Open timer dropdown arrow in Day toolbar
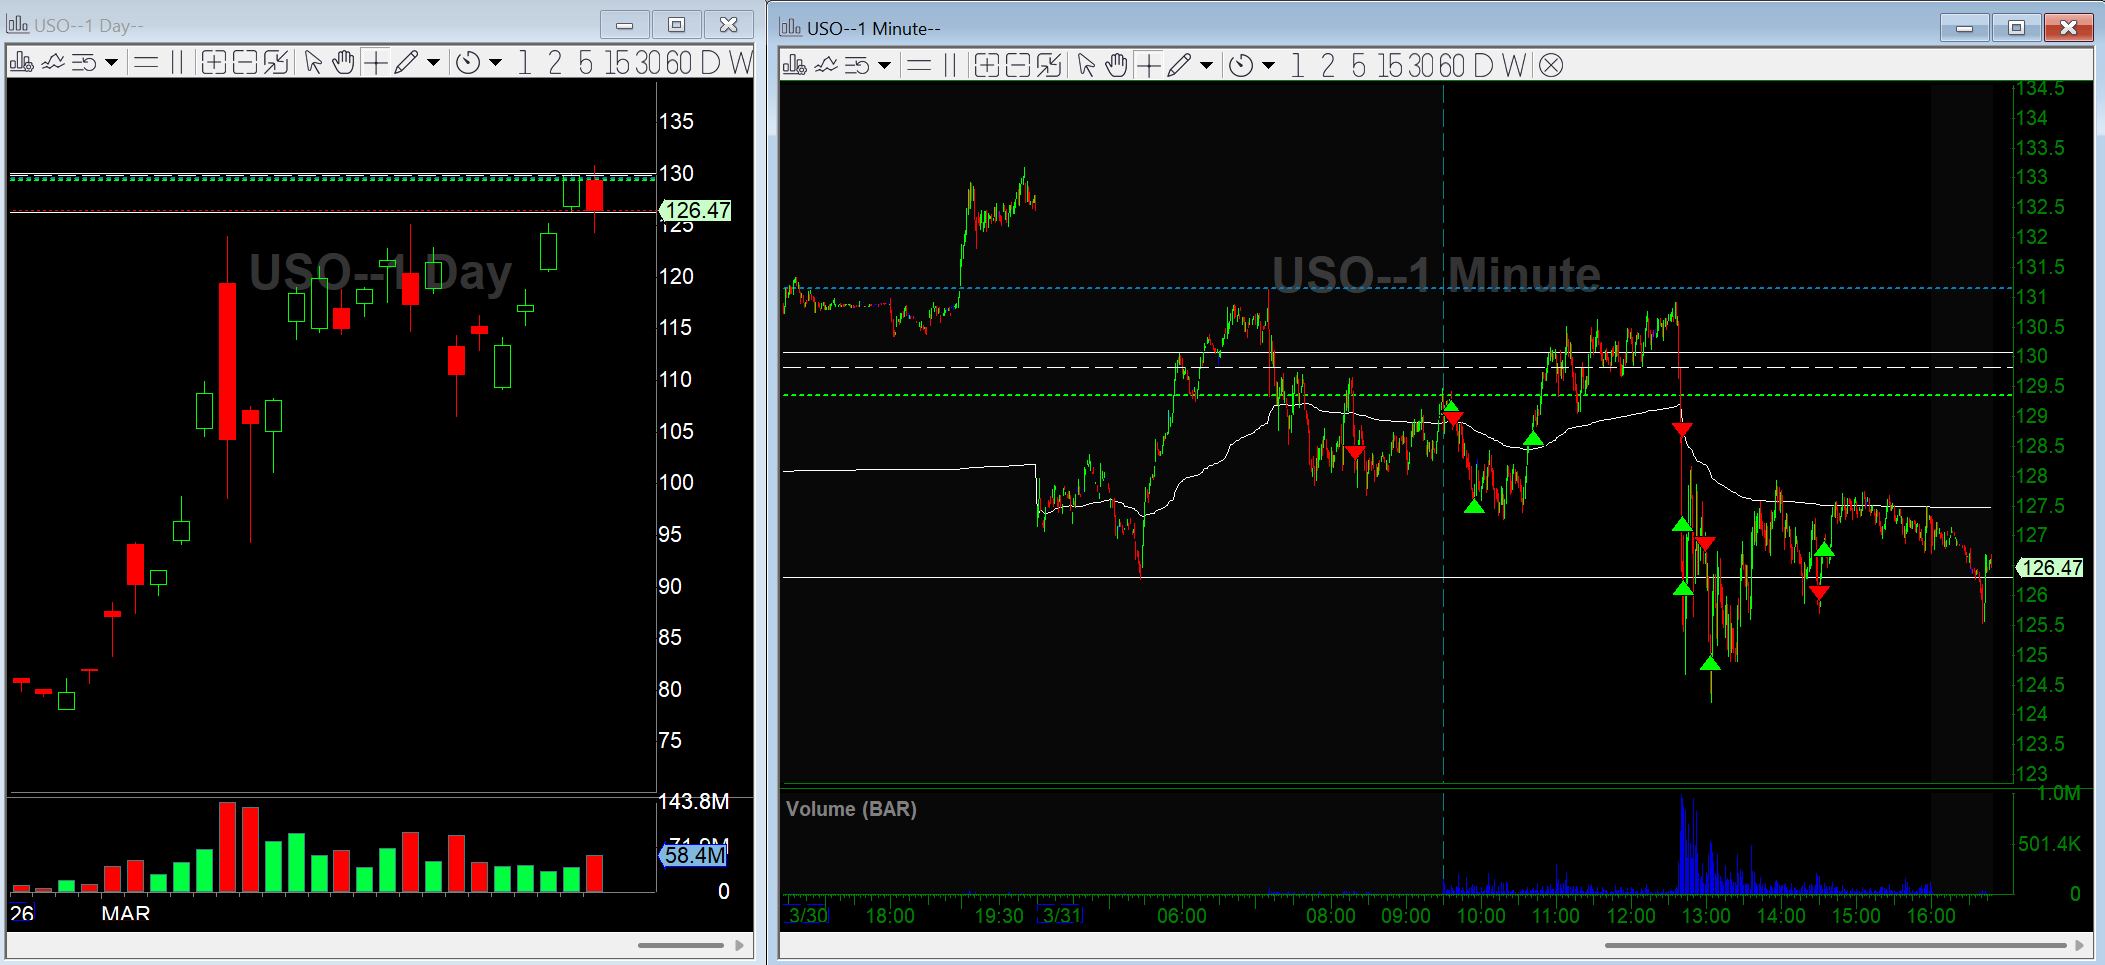 pyautogui.click(x=495, y=63)
